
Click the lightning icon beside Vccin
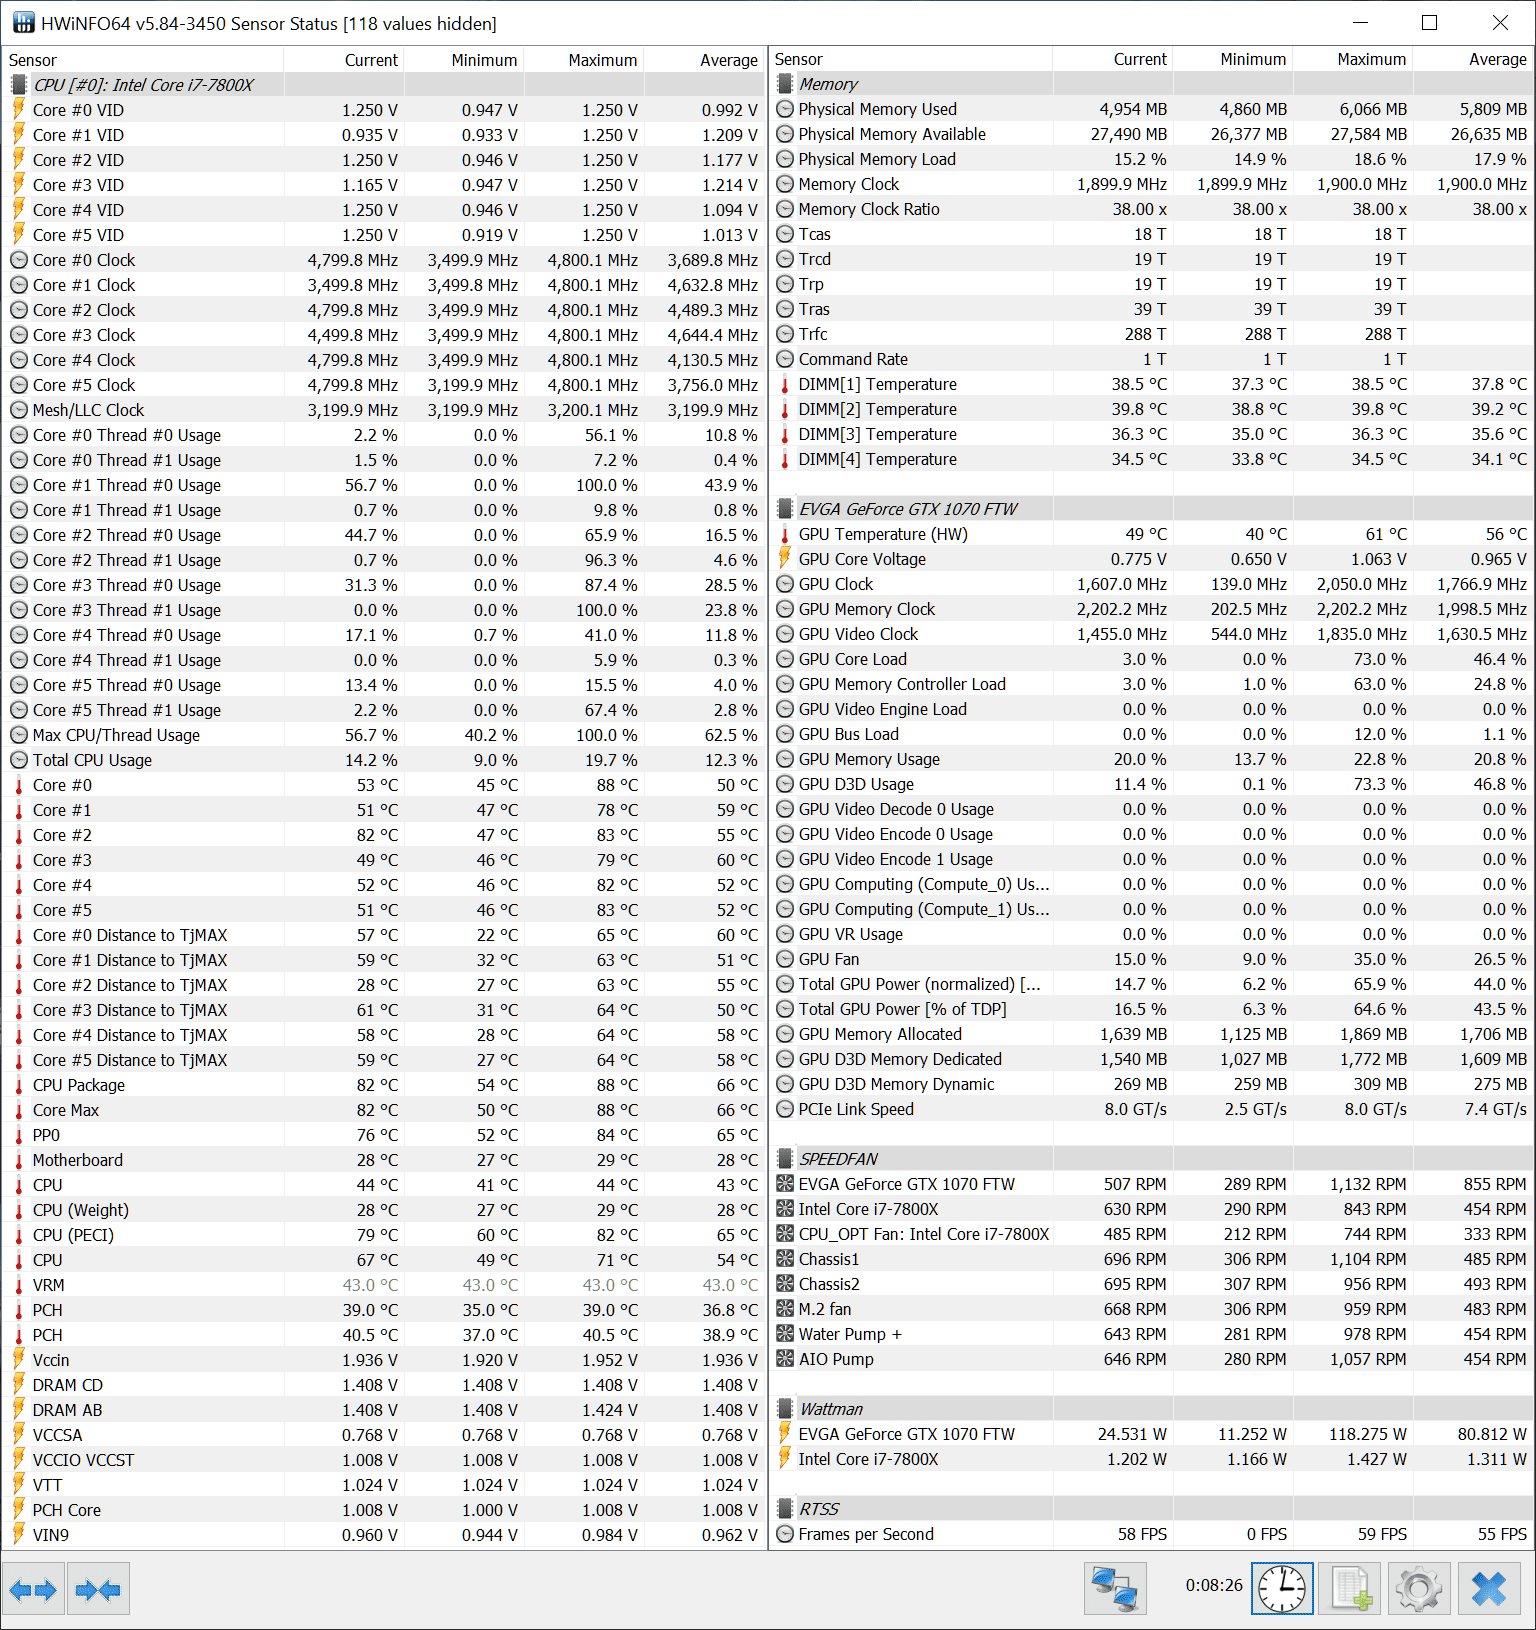pyautogui.click(x=19, y=1360)
